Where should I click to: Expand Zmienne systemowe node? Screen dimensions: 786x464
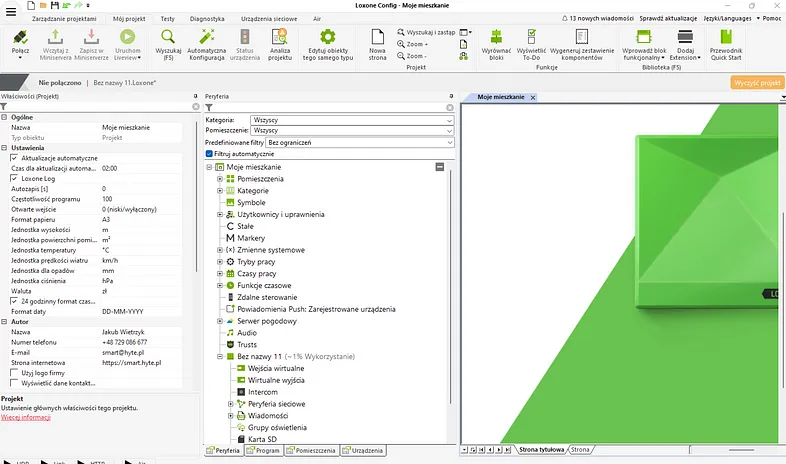click(x=220, y=250)
